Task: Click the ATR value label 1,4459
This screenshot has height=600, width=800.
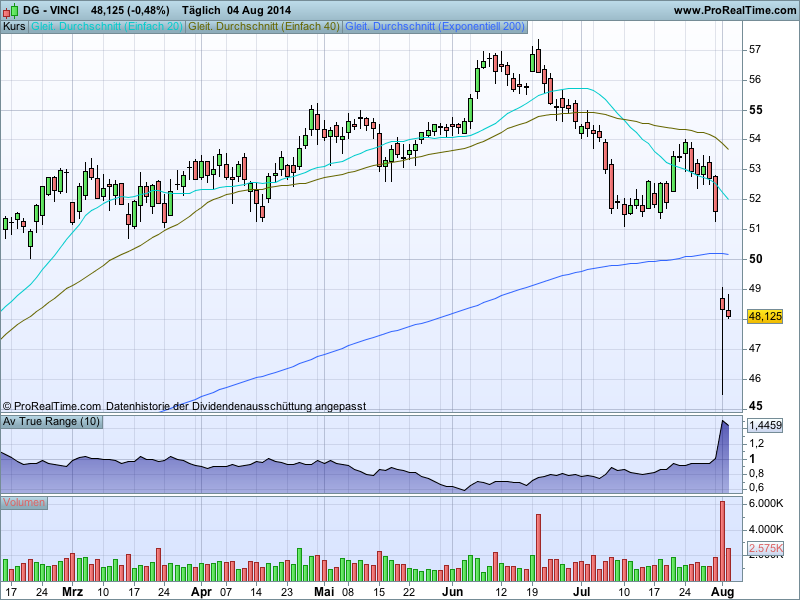Action: (x=765, y=425)
